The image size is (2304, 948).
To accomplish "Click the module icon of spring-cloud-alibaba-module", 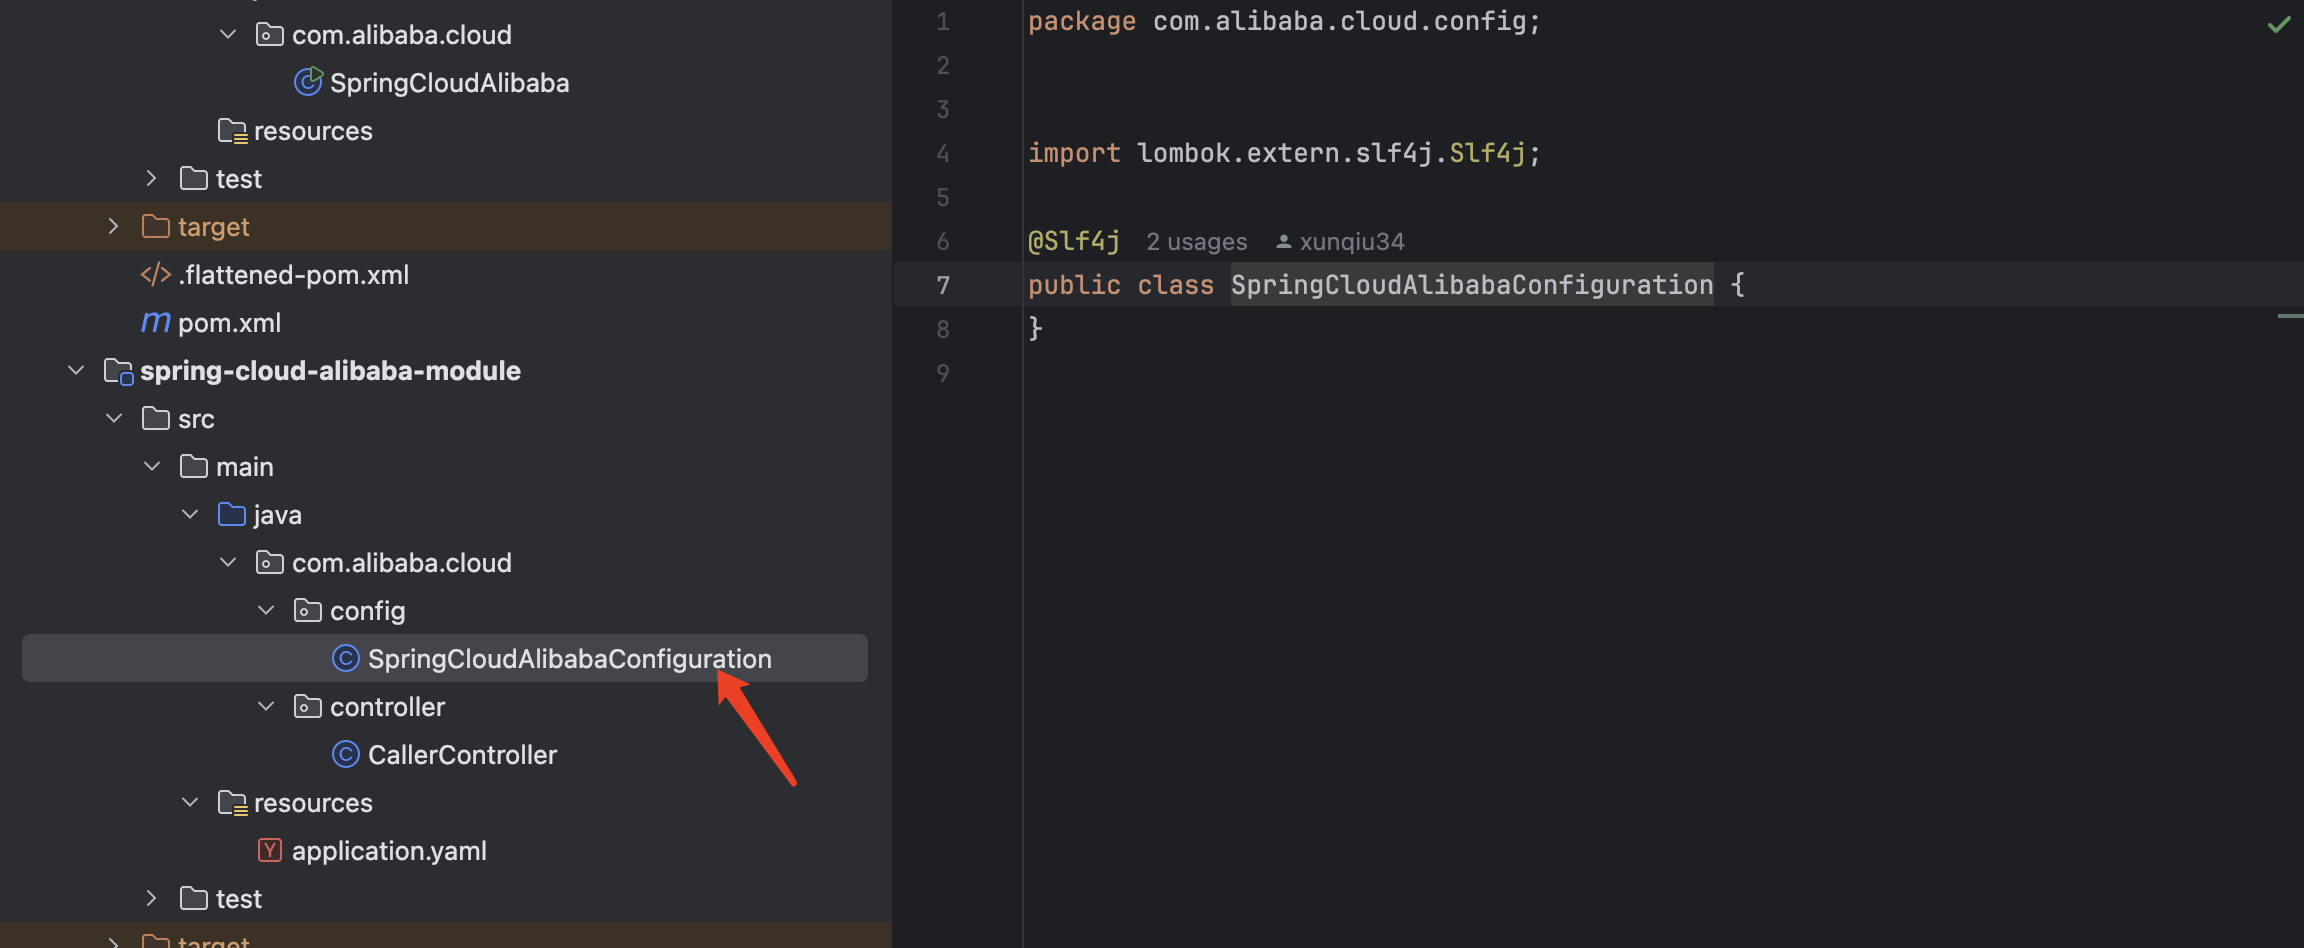I will pyautogui.click(x=118, y=370).
